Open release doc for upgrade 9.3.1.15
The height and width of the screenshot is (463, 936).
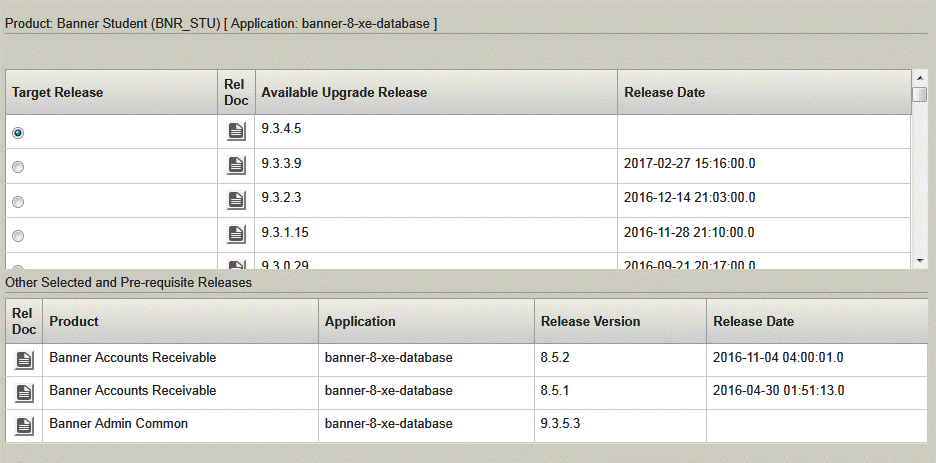click(x=236, y=234)
